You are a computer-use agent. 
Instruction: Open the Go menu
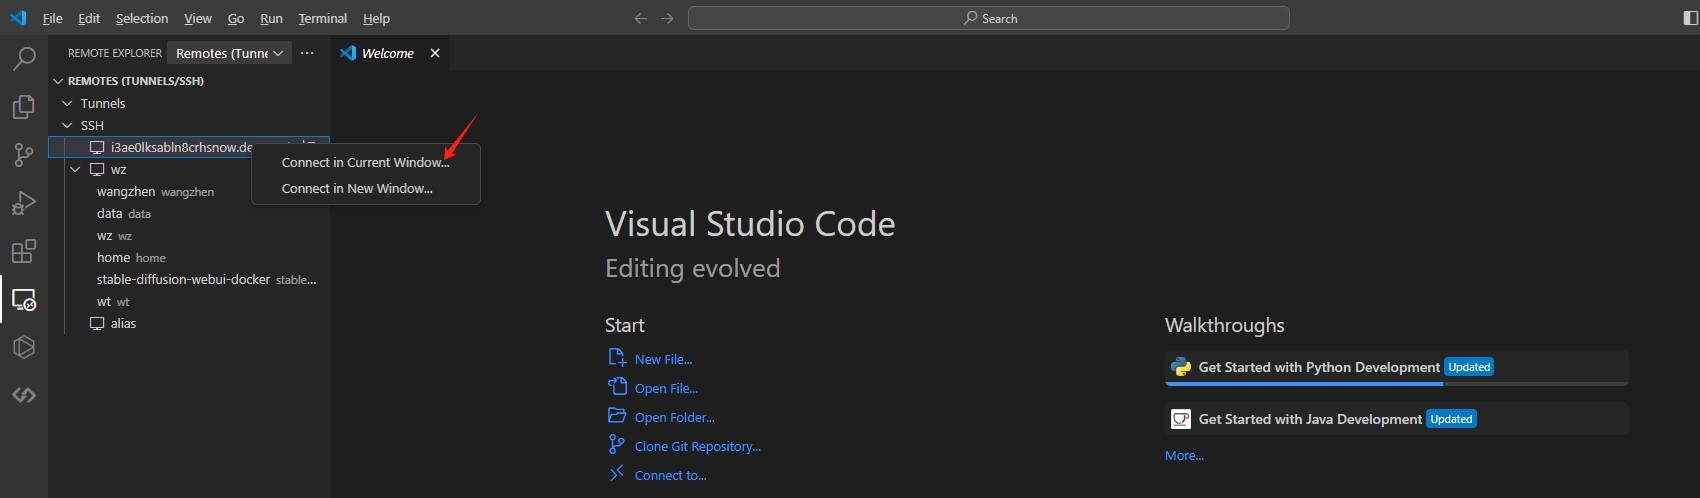[x=236, y=18]
